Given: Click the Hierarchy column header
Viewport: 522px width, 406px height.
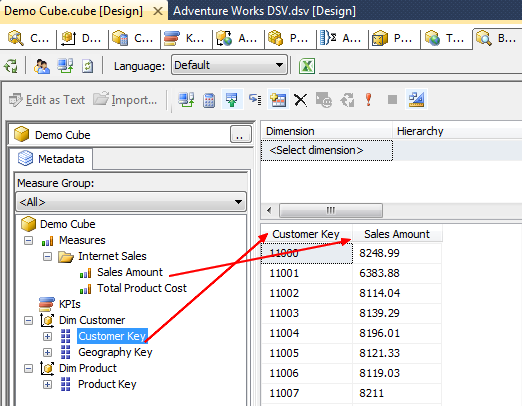Looking at the screenshot, I should click(457, 131).
